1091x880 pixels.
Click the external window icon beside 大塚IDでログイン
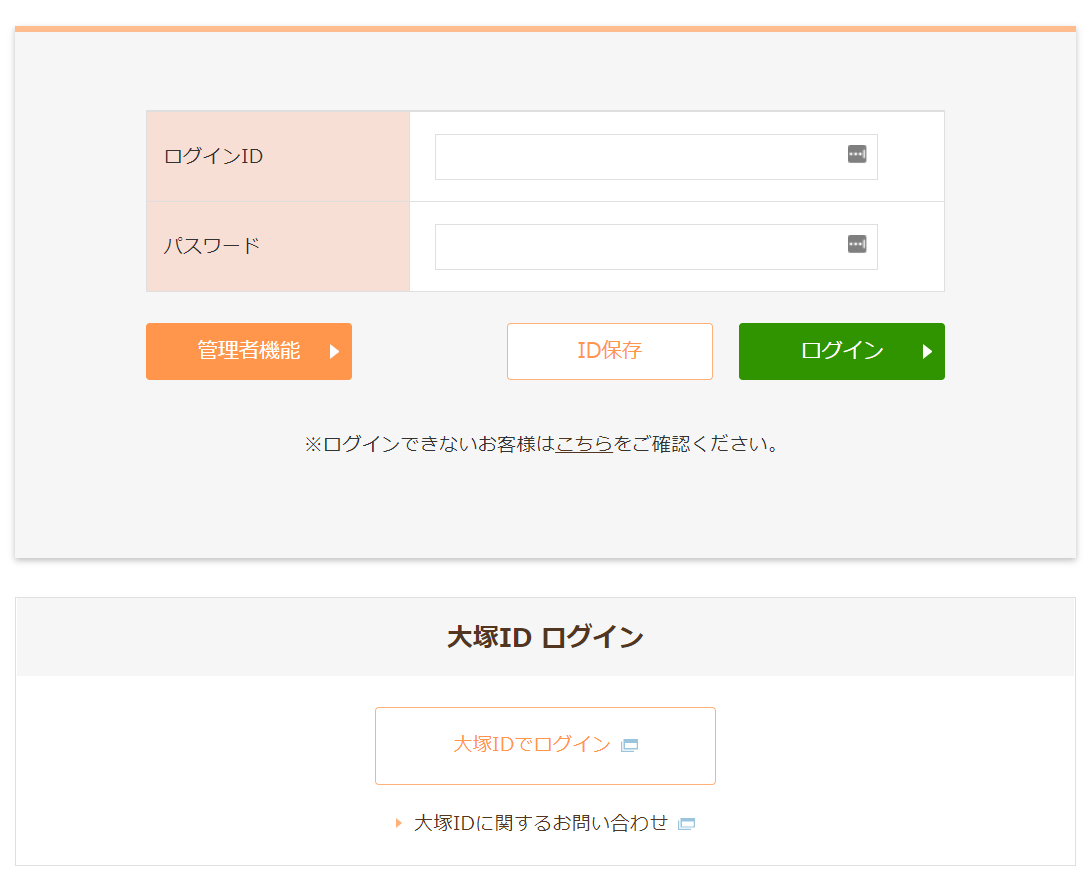tap(629, 745)
